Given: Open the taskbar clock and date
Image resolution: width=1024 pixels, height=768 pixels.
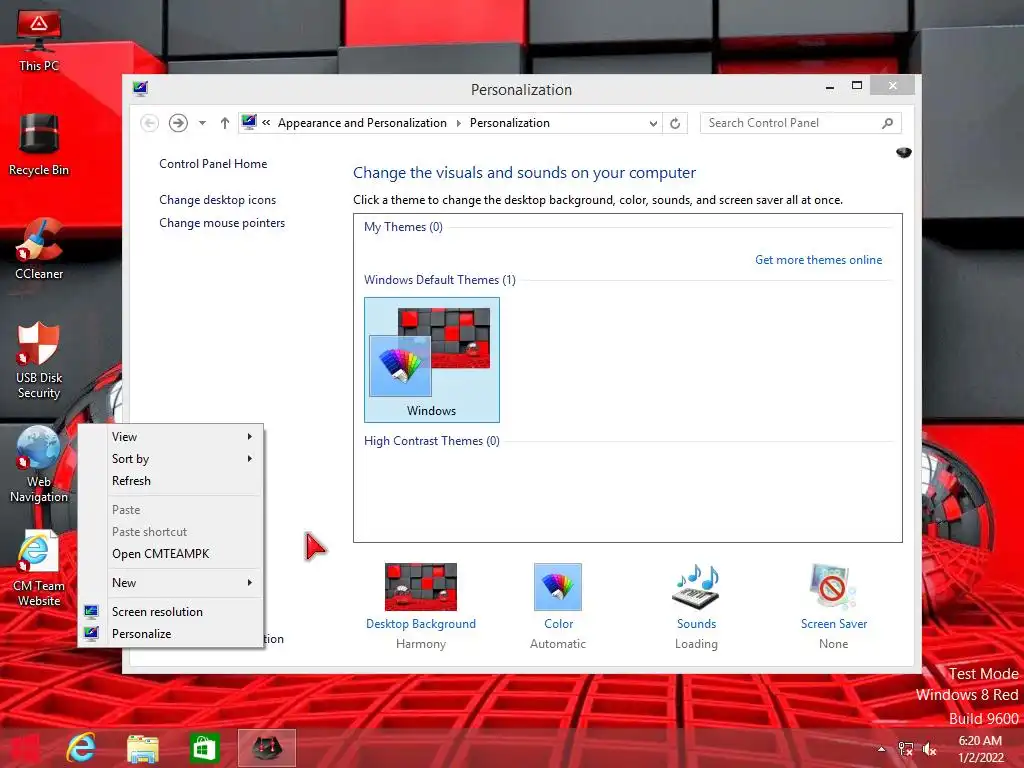Looking at the screenshot, I should point(980,749).
